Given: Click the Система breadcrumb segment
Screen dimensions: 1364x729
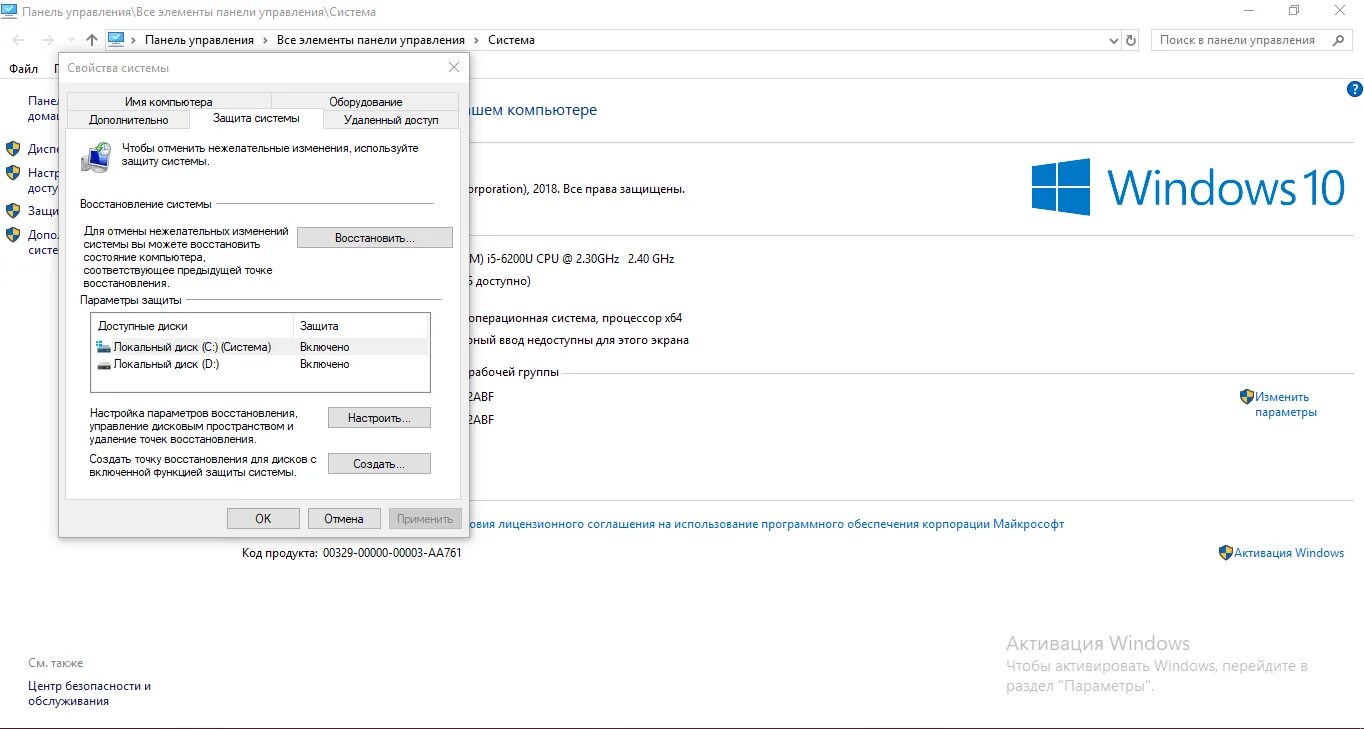Looking at the screenshot, I should tap(511, 40).
